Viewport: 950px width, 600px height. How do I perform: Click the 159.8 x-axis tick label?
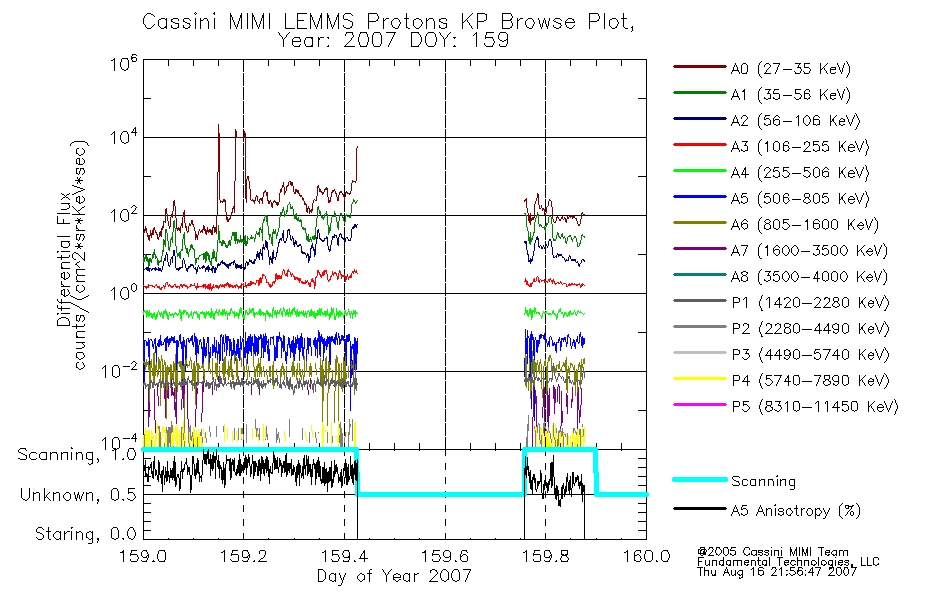(x=545, y=556)
